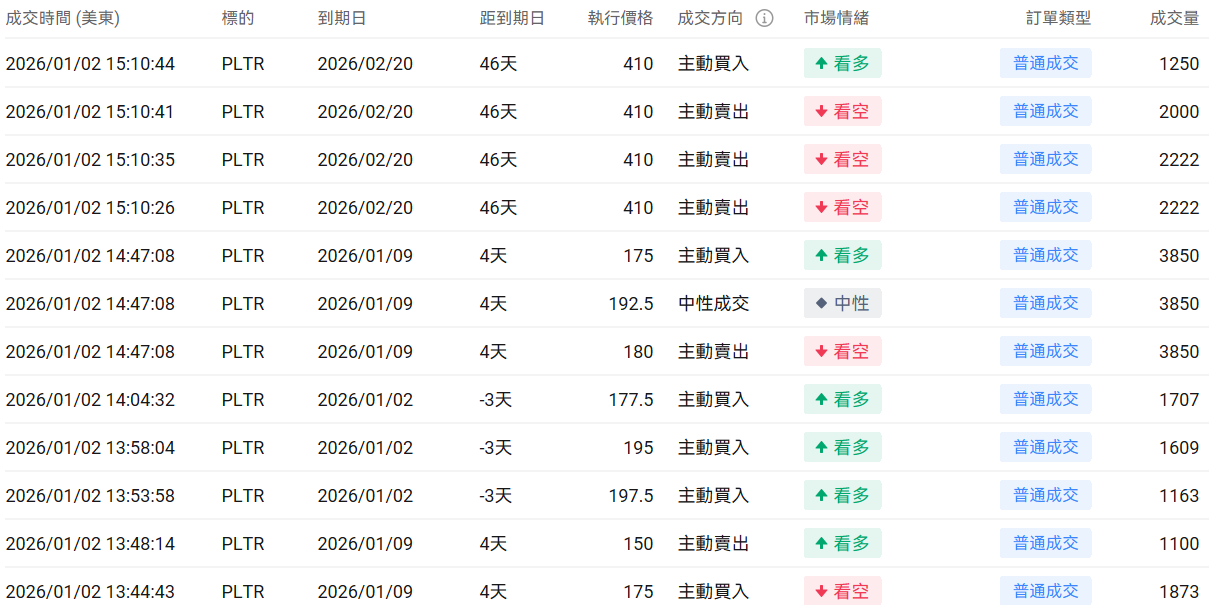Screen dimensions: 1209x605
Task: Click the green up-arrow icon in 13:48:14 row
Action: point(821,544)
